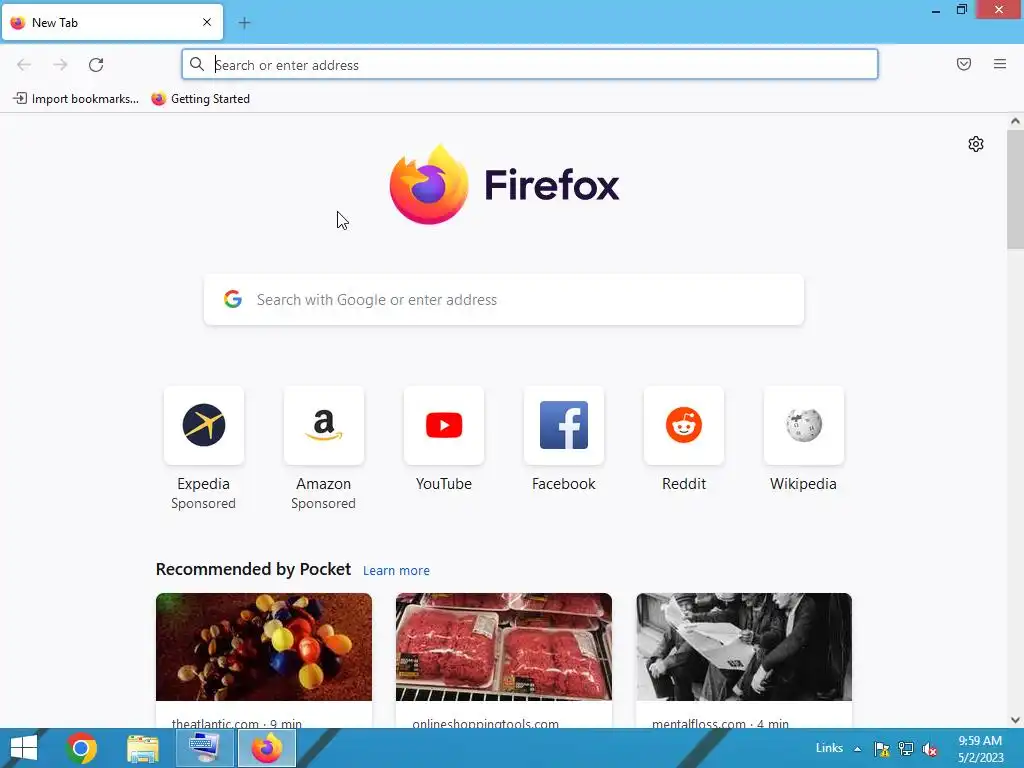
Task: Open mentalfloss.com newspaper story thumbnail
Action: click(744, 647)
